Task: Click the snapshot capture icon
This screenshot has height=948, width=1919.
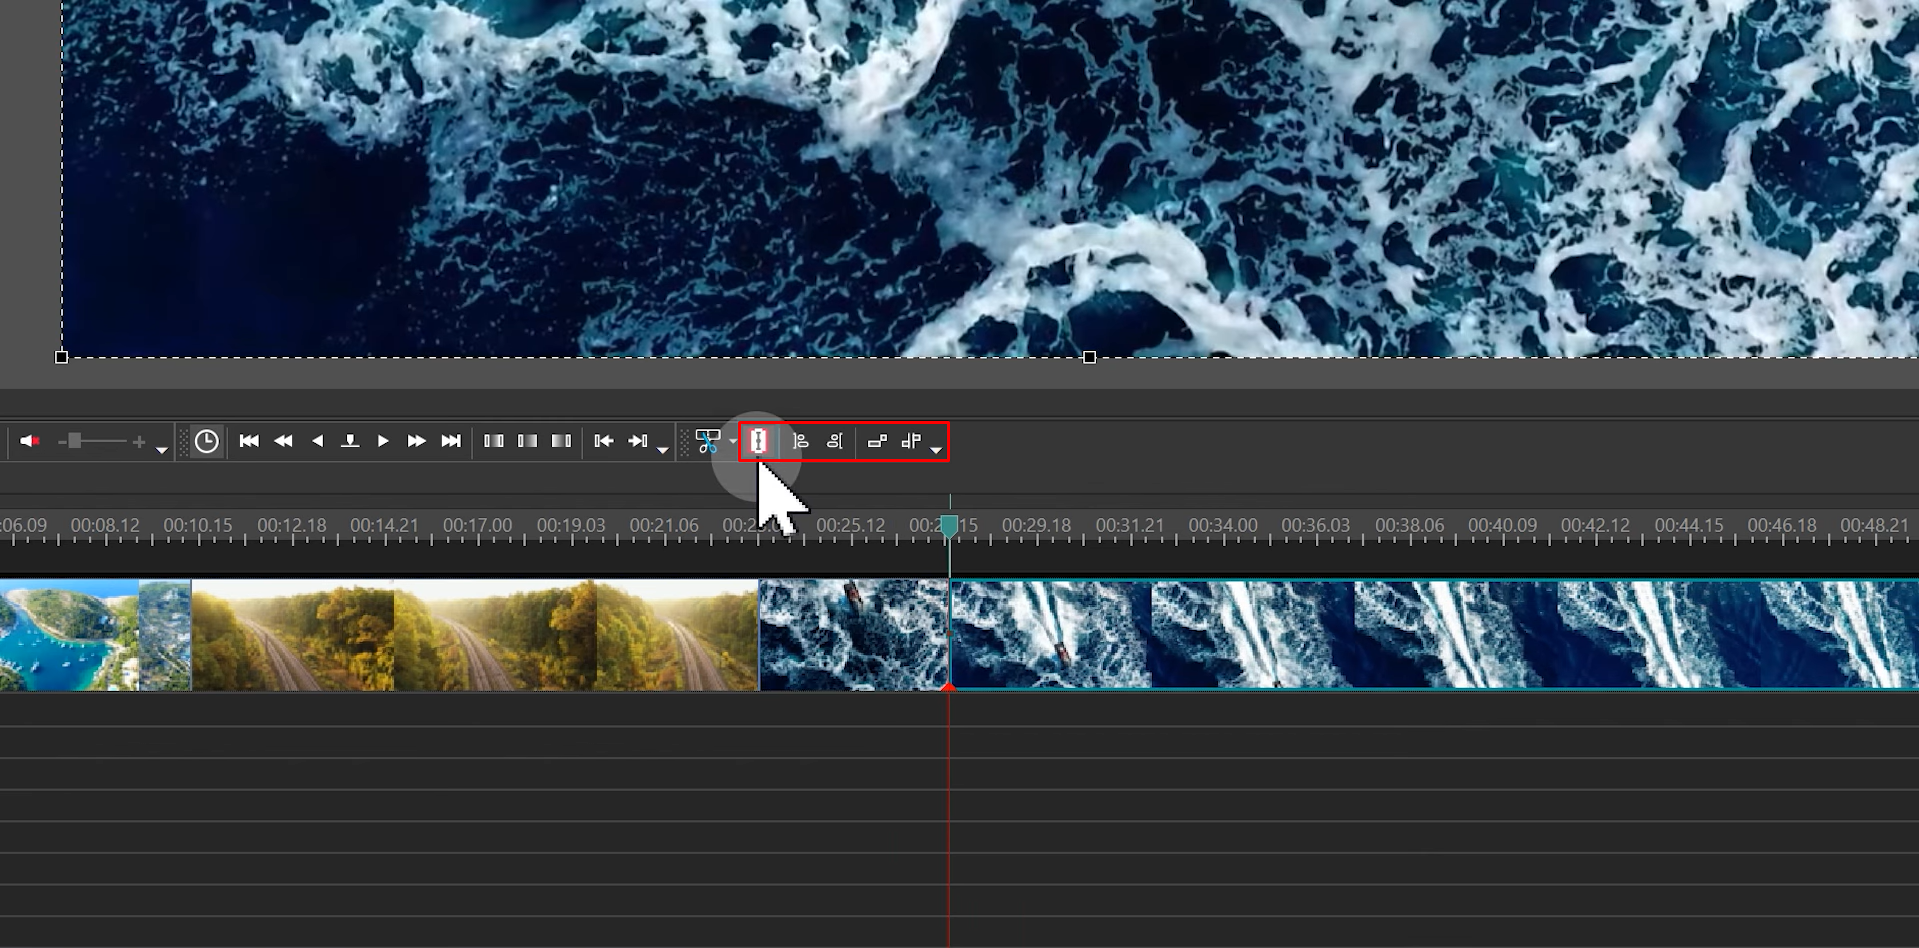Action: [x=350, y=440]
